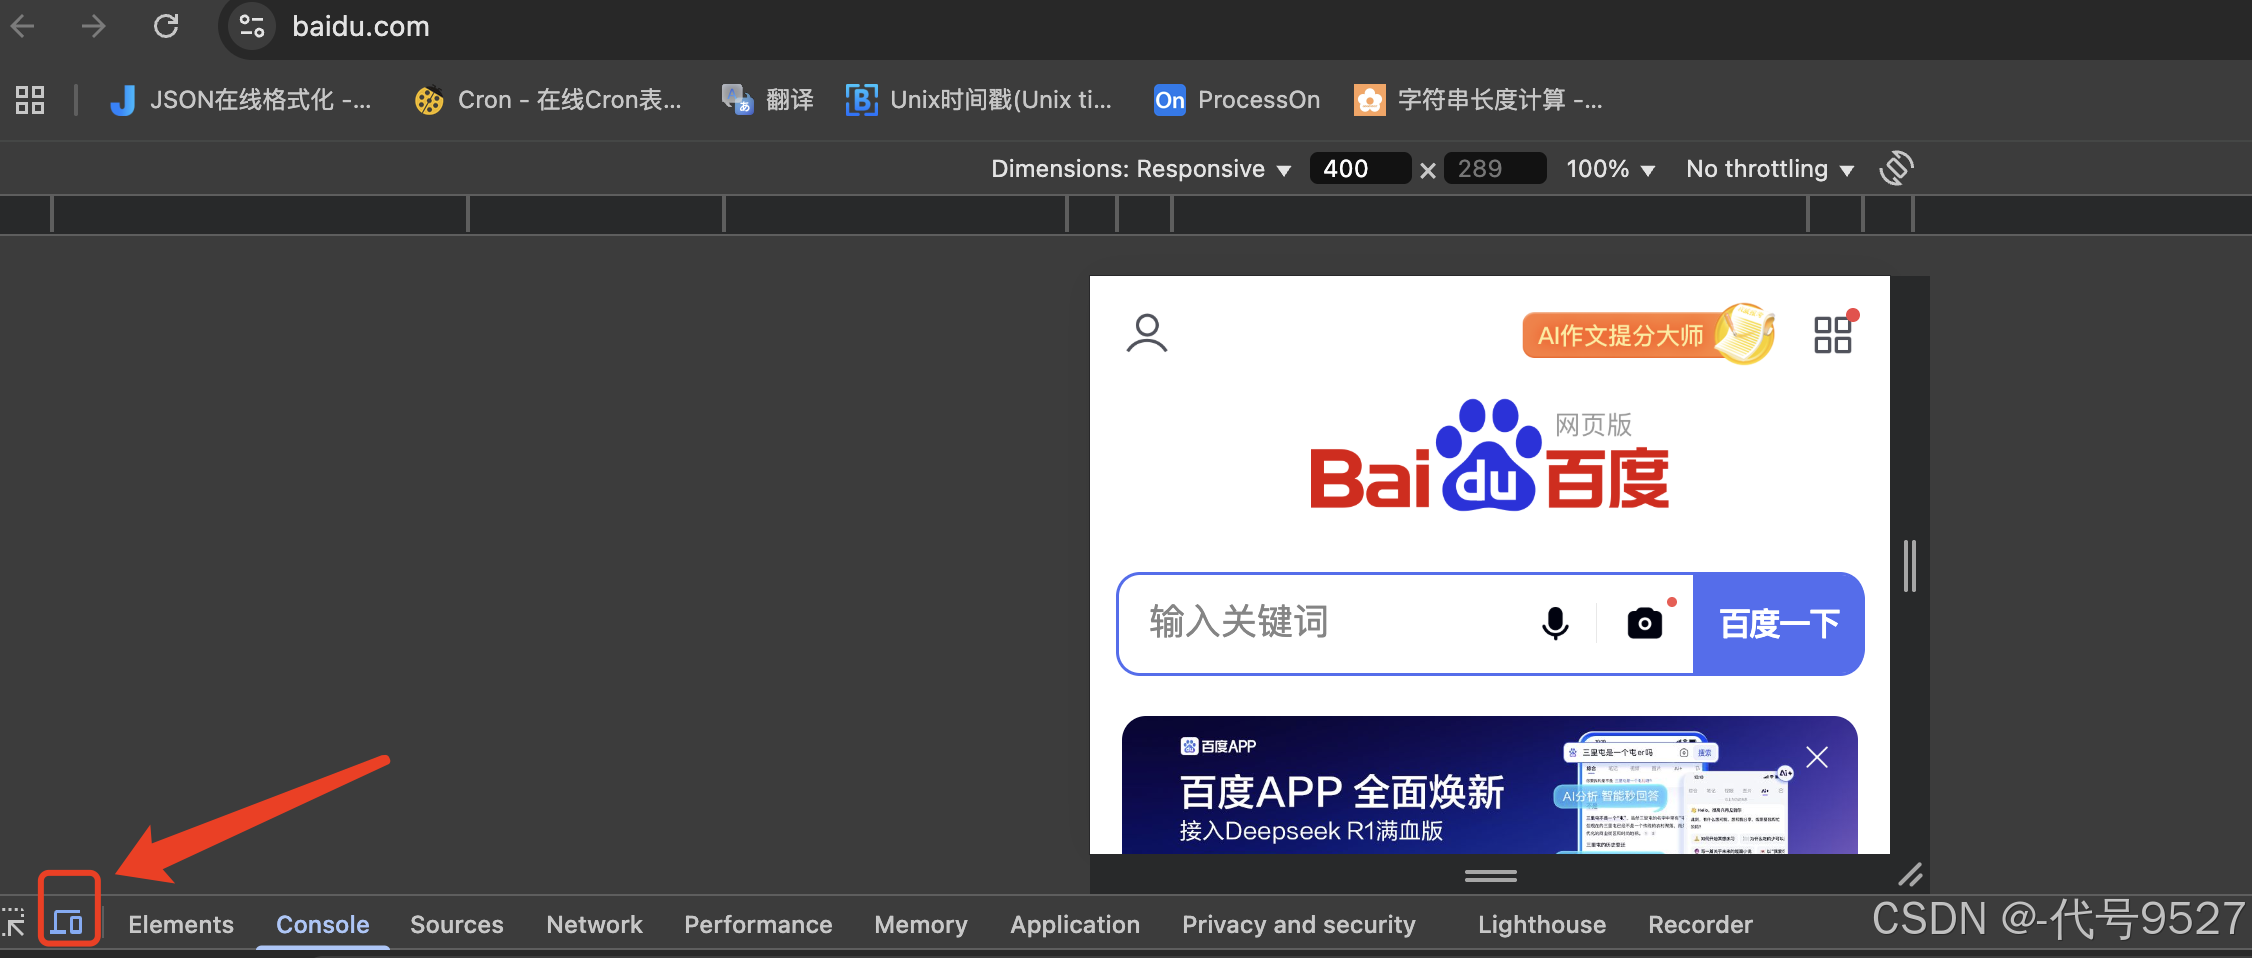Switch to the Application tab

(1075, 925)
